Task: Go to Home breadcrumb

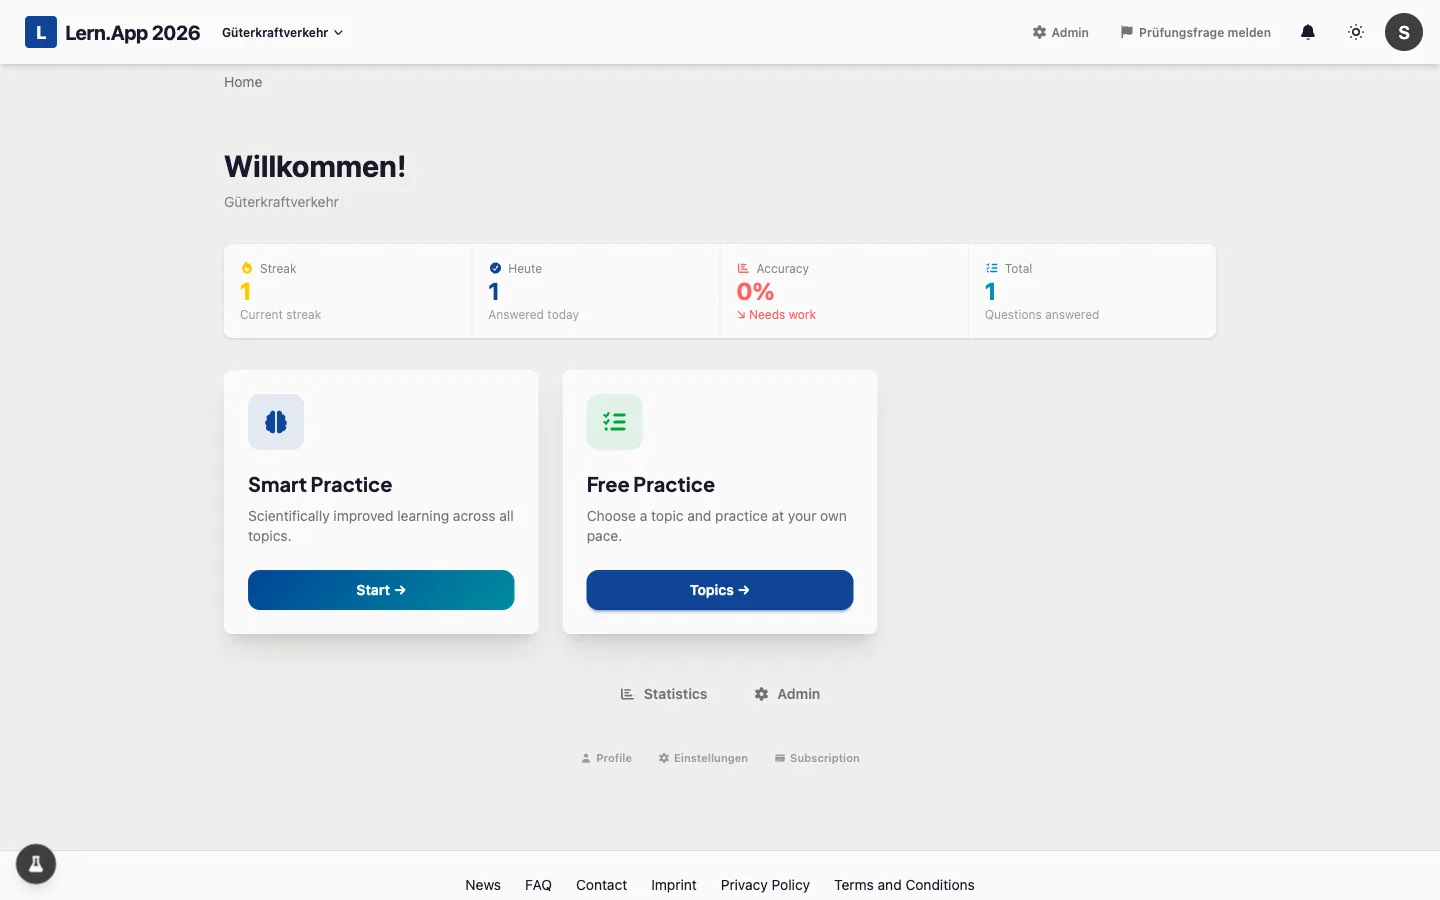Action: point(243,82)
